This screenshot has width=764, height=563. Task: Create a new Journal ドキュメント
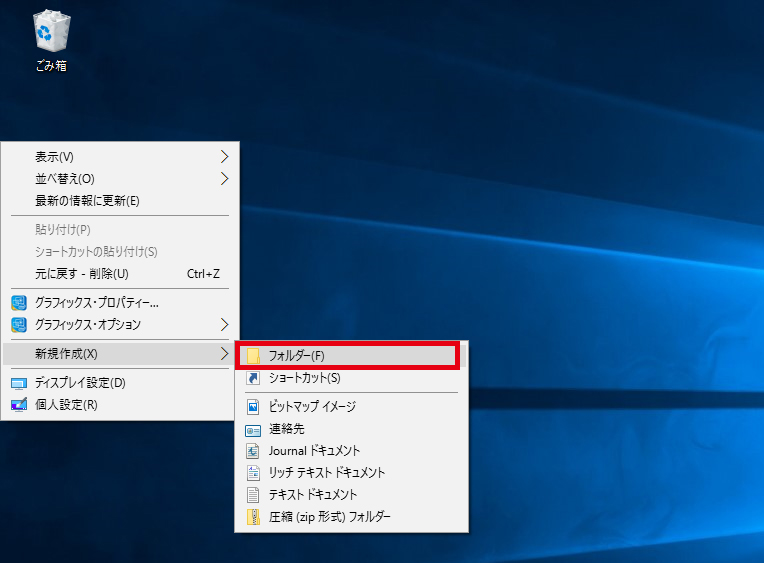tap(351, 451)
